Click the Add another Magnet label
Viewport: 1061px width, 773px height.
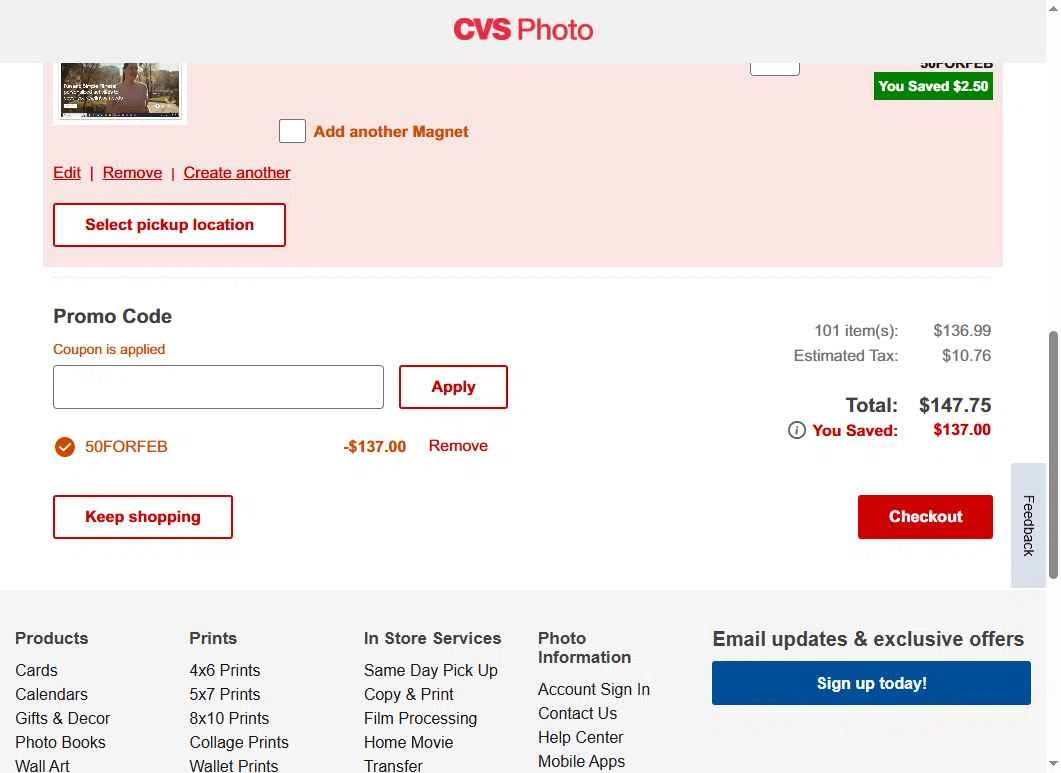390,131
